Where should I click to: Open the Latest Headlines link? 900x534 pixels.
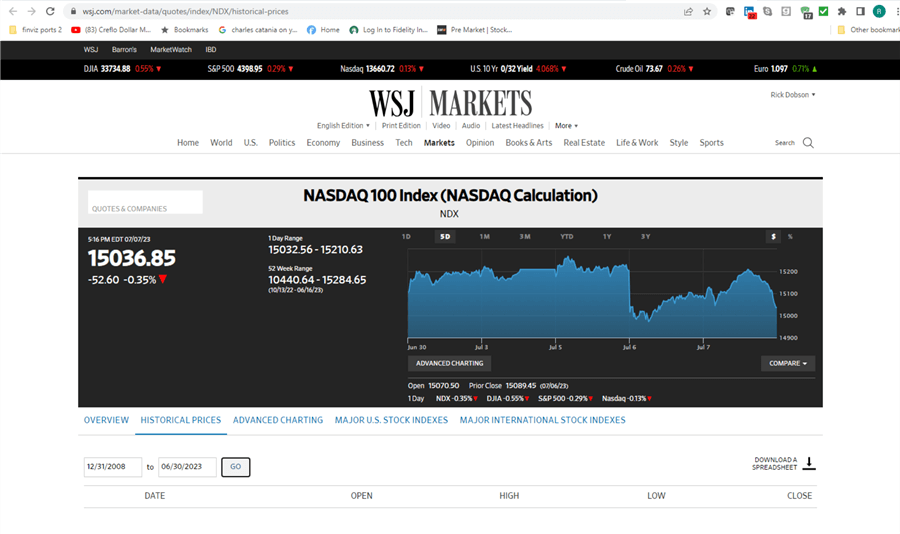pyautogui.click(x=517, y=125)
